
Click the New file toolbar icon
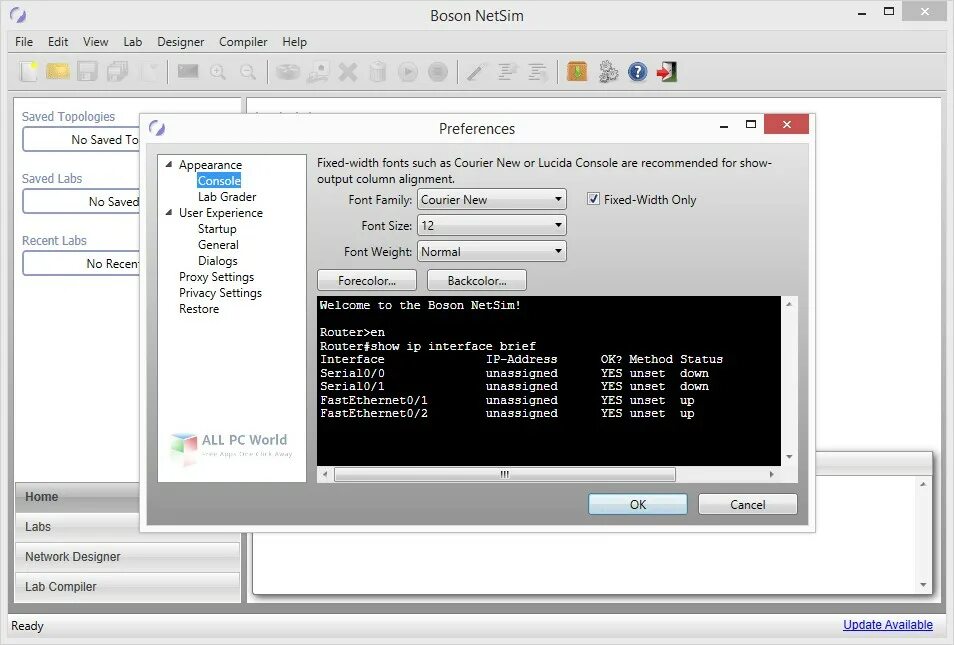[x=28, y=72]
